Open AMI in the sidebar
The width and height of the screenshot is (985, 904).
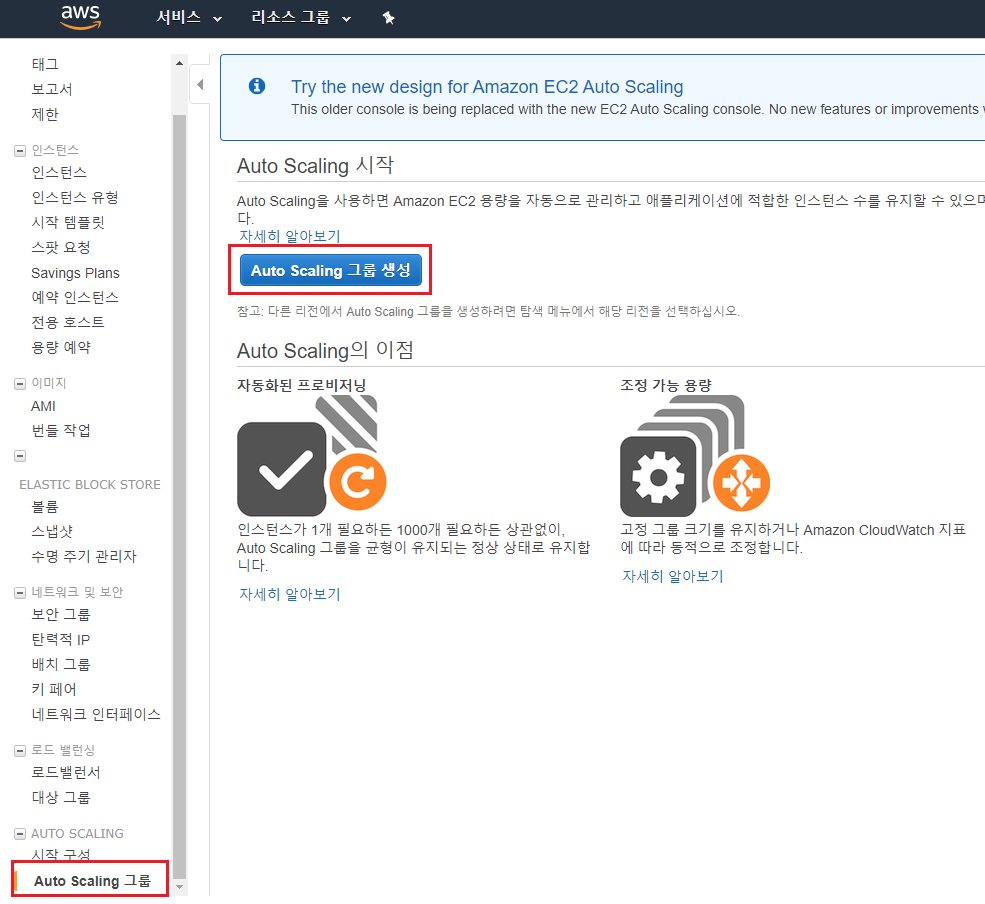coord(43,406)
